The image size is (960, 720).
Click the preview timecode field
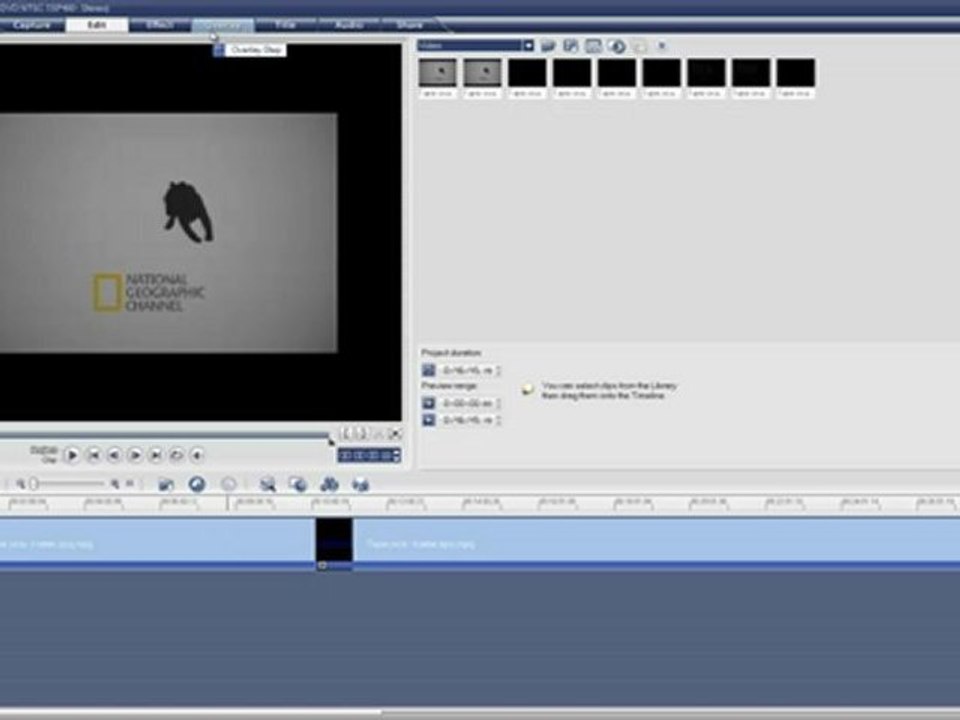pos(365,456)
